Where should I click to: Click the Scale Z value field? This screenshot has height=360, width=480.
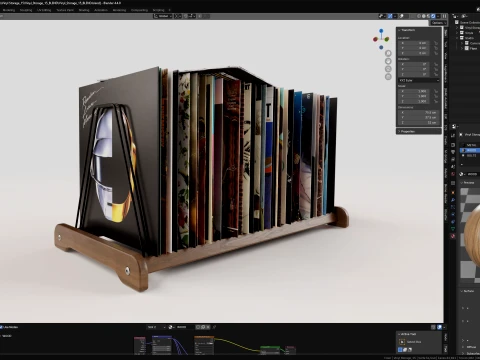click(415, 101)
